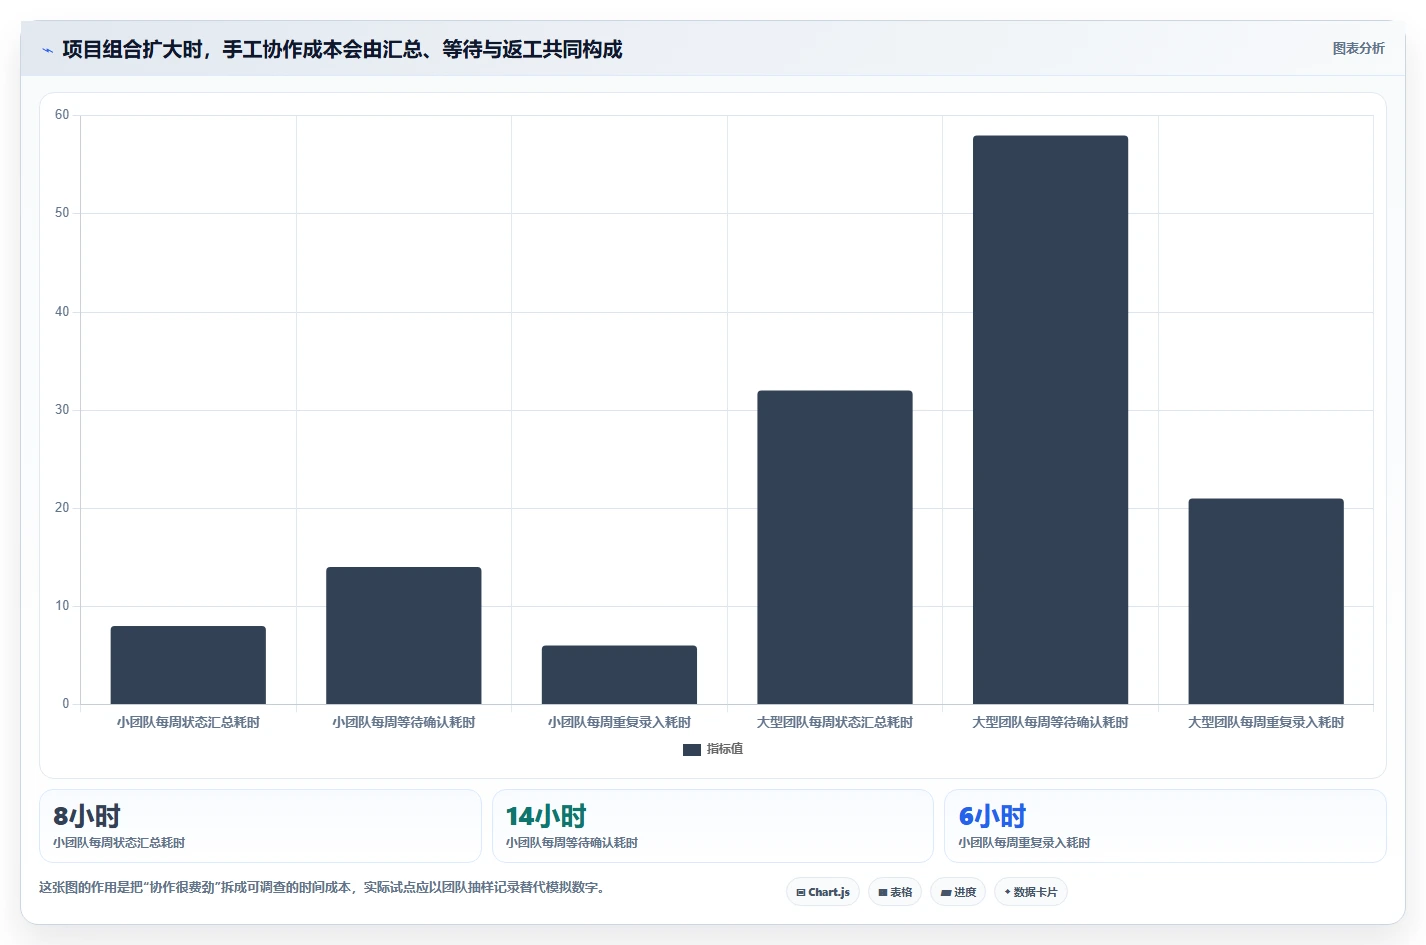Screen dimensions: 1426x945
Task: Click the Chart.js tag
Action: 823,892
